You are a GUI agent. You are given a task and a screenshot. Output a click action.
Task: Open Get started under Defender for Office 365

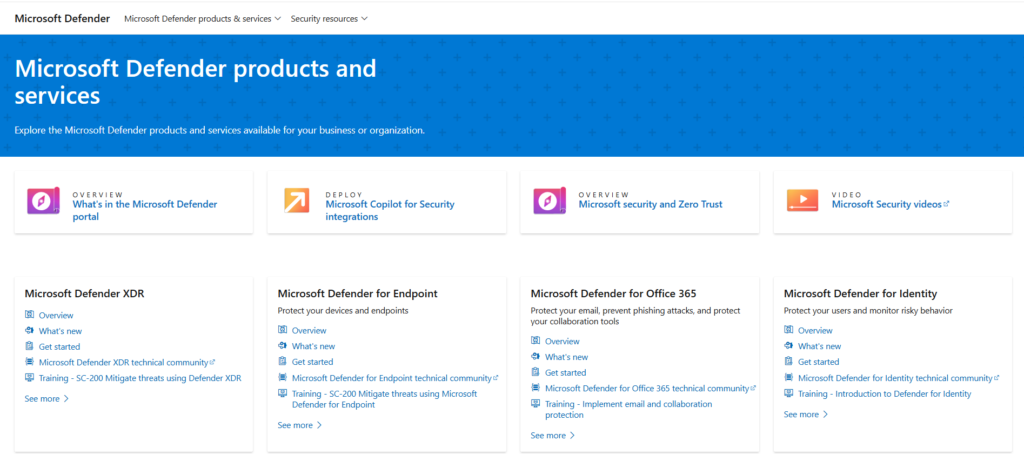[566, 372]
